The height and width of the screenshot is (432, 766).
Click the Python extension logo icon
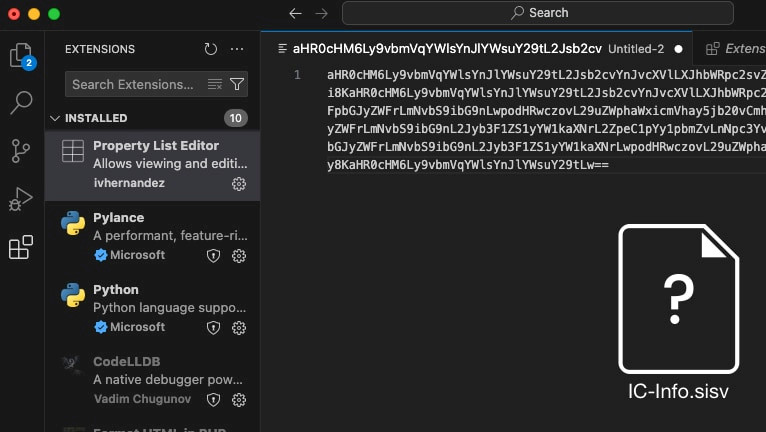[73, 295]
